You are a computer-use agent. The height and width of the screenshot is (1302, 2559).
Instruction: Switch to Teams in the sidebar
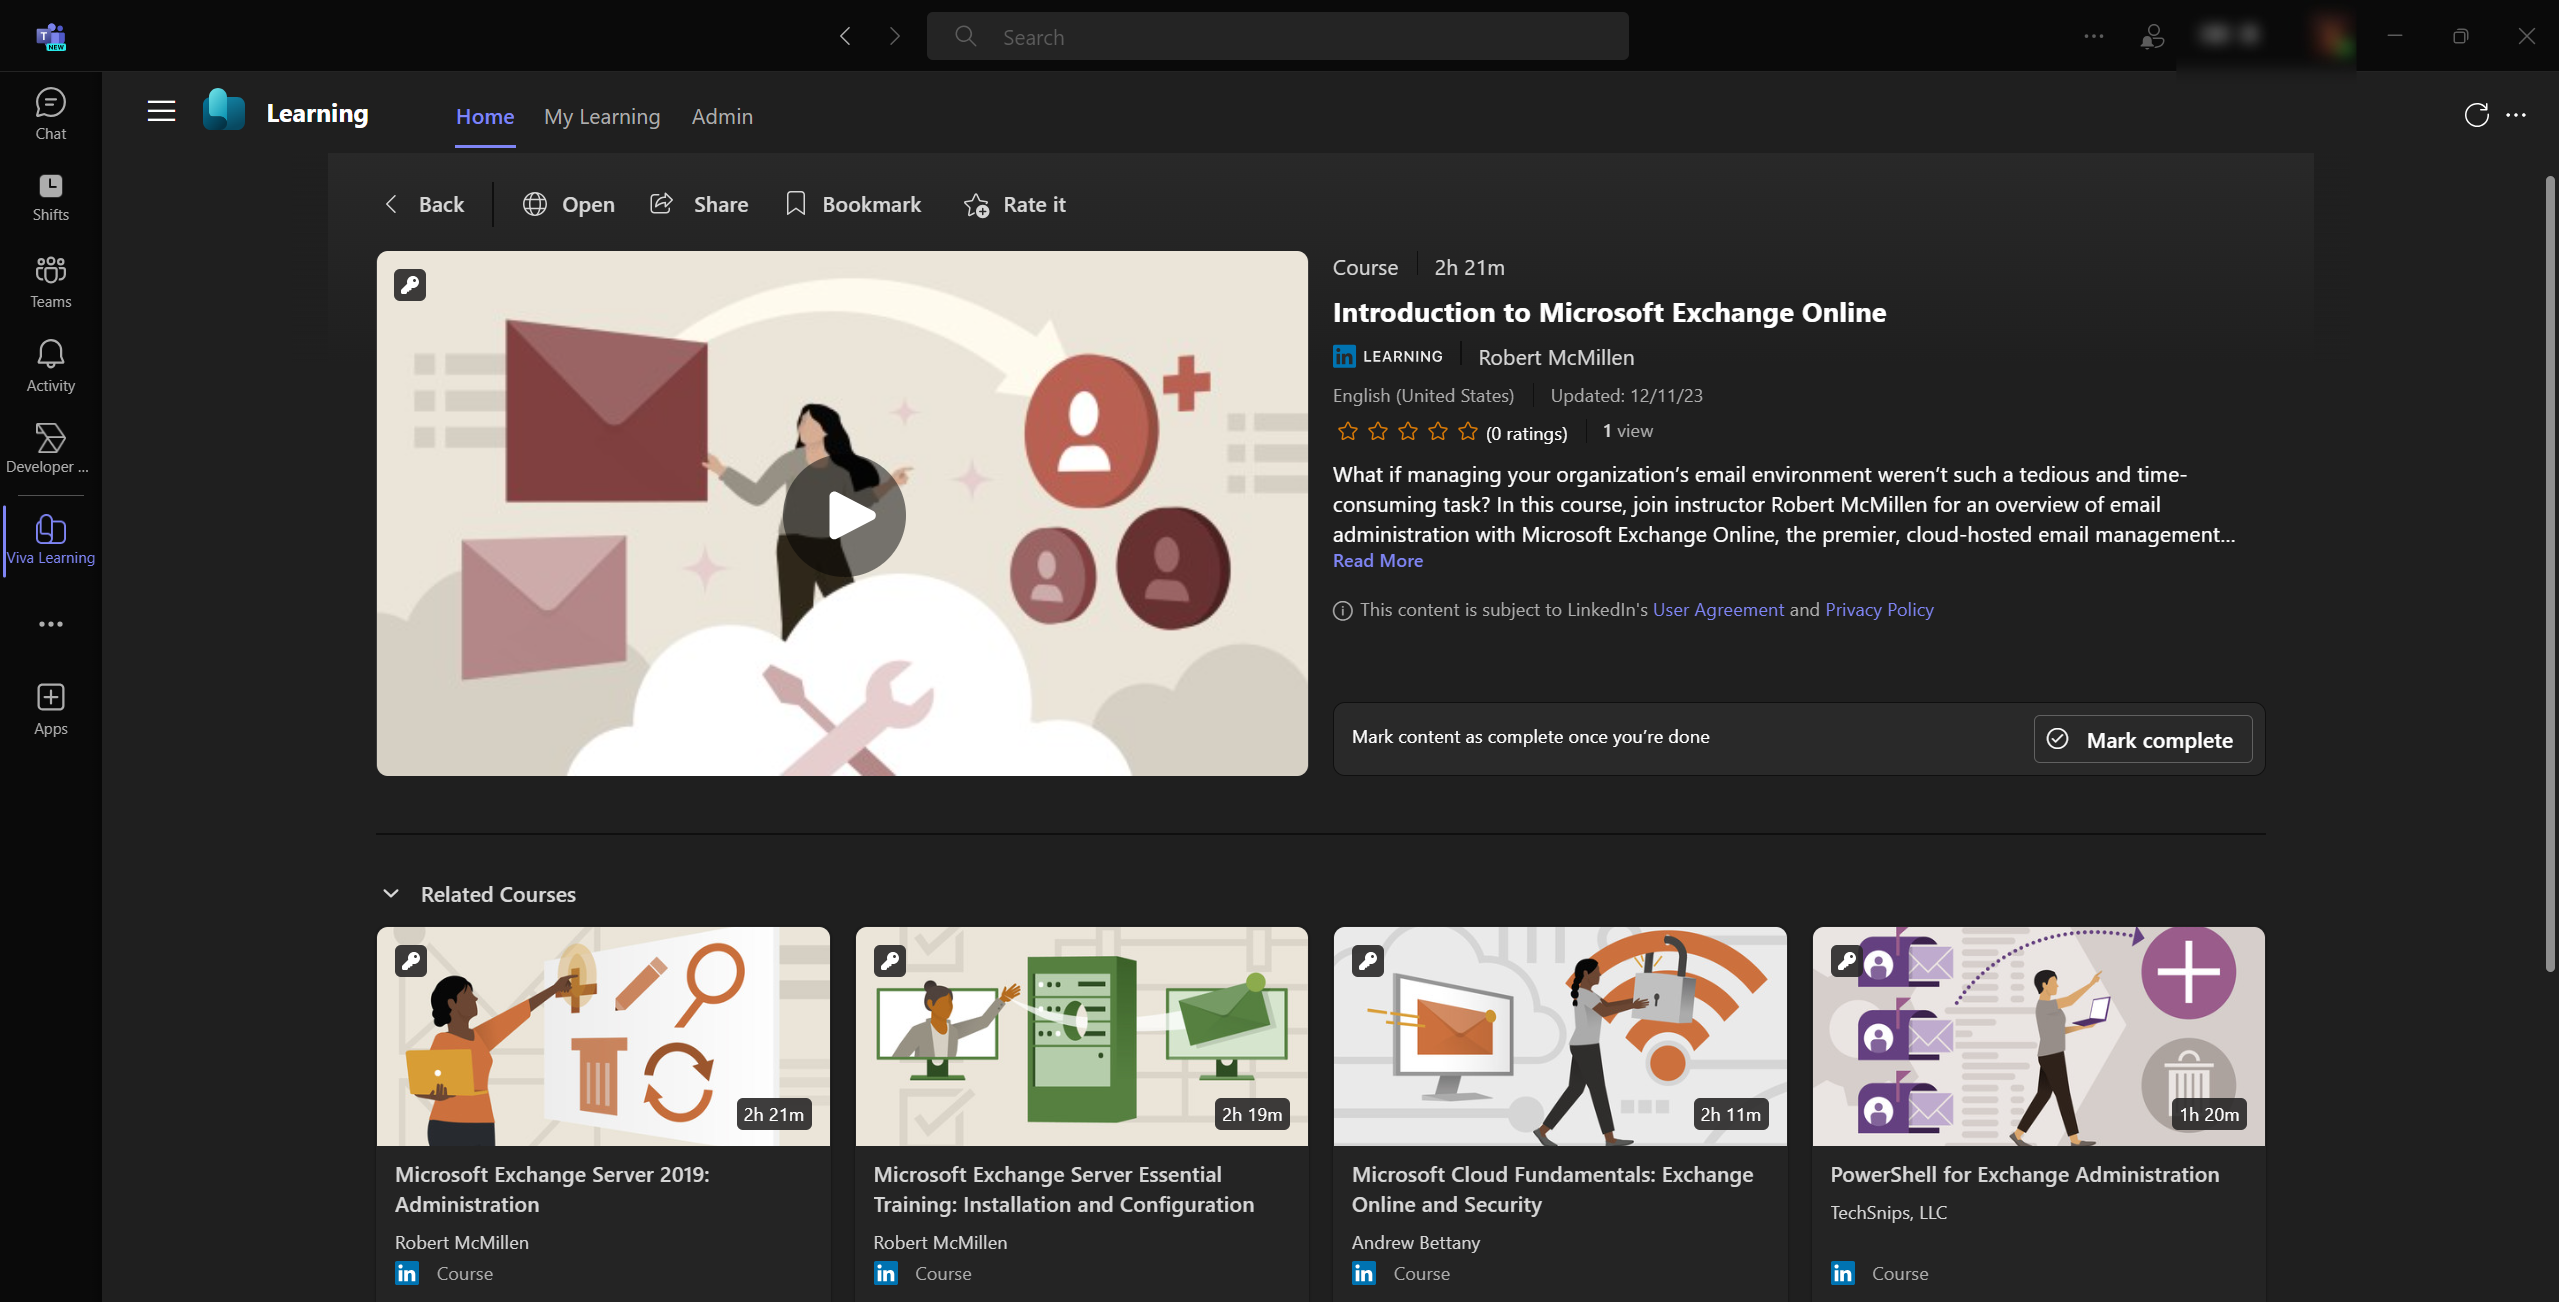pos(50,281)
